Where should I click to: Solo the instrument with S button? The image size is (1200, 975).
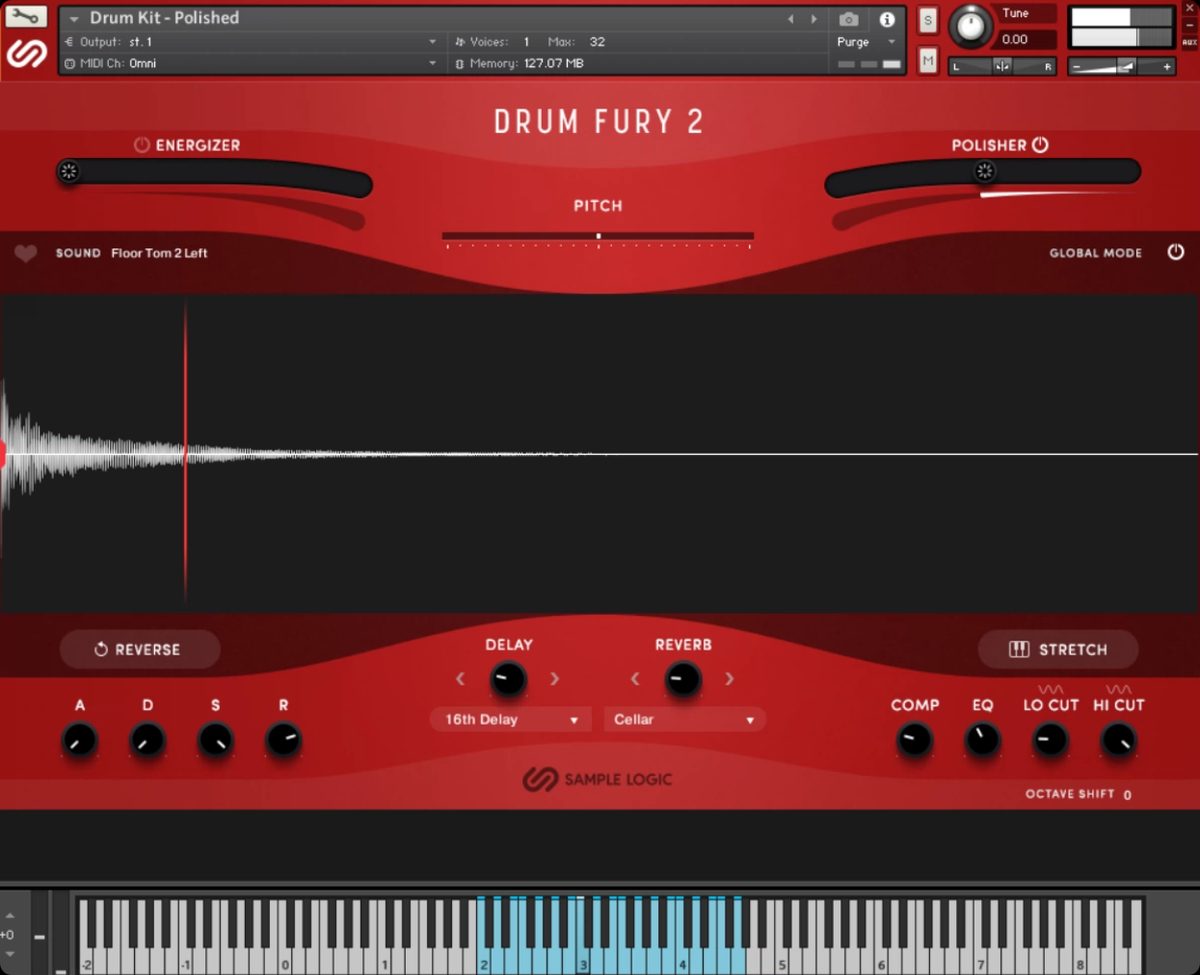click(x=928, y=20)
